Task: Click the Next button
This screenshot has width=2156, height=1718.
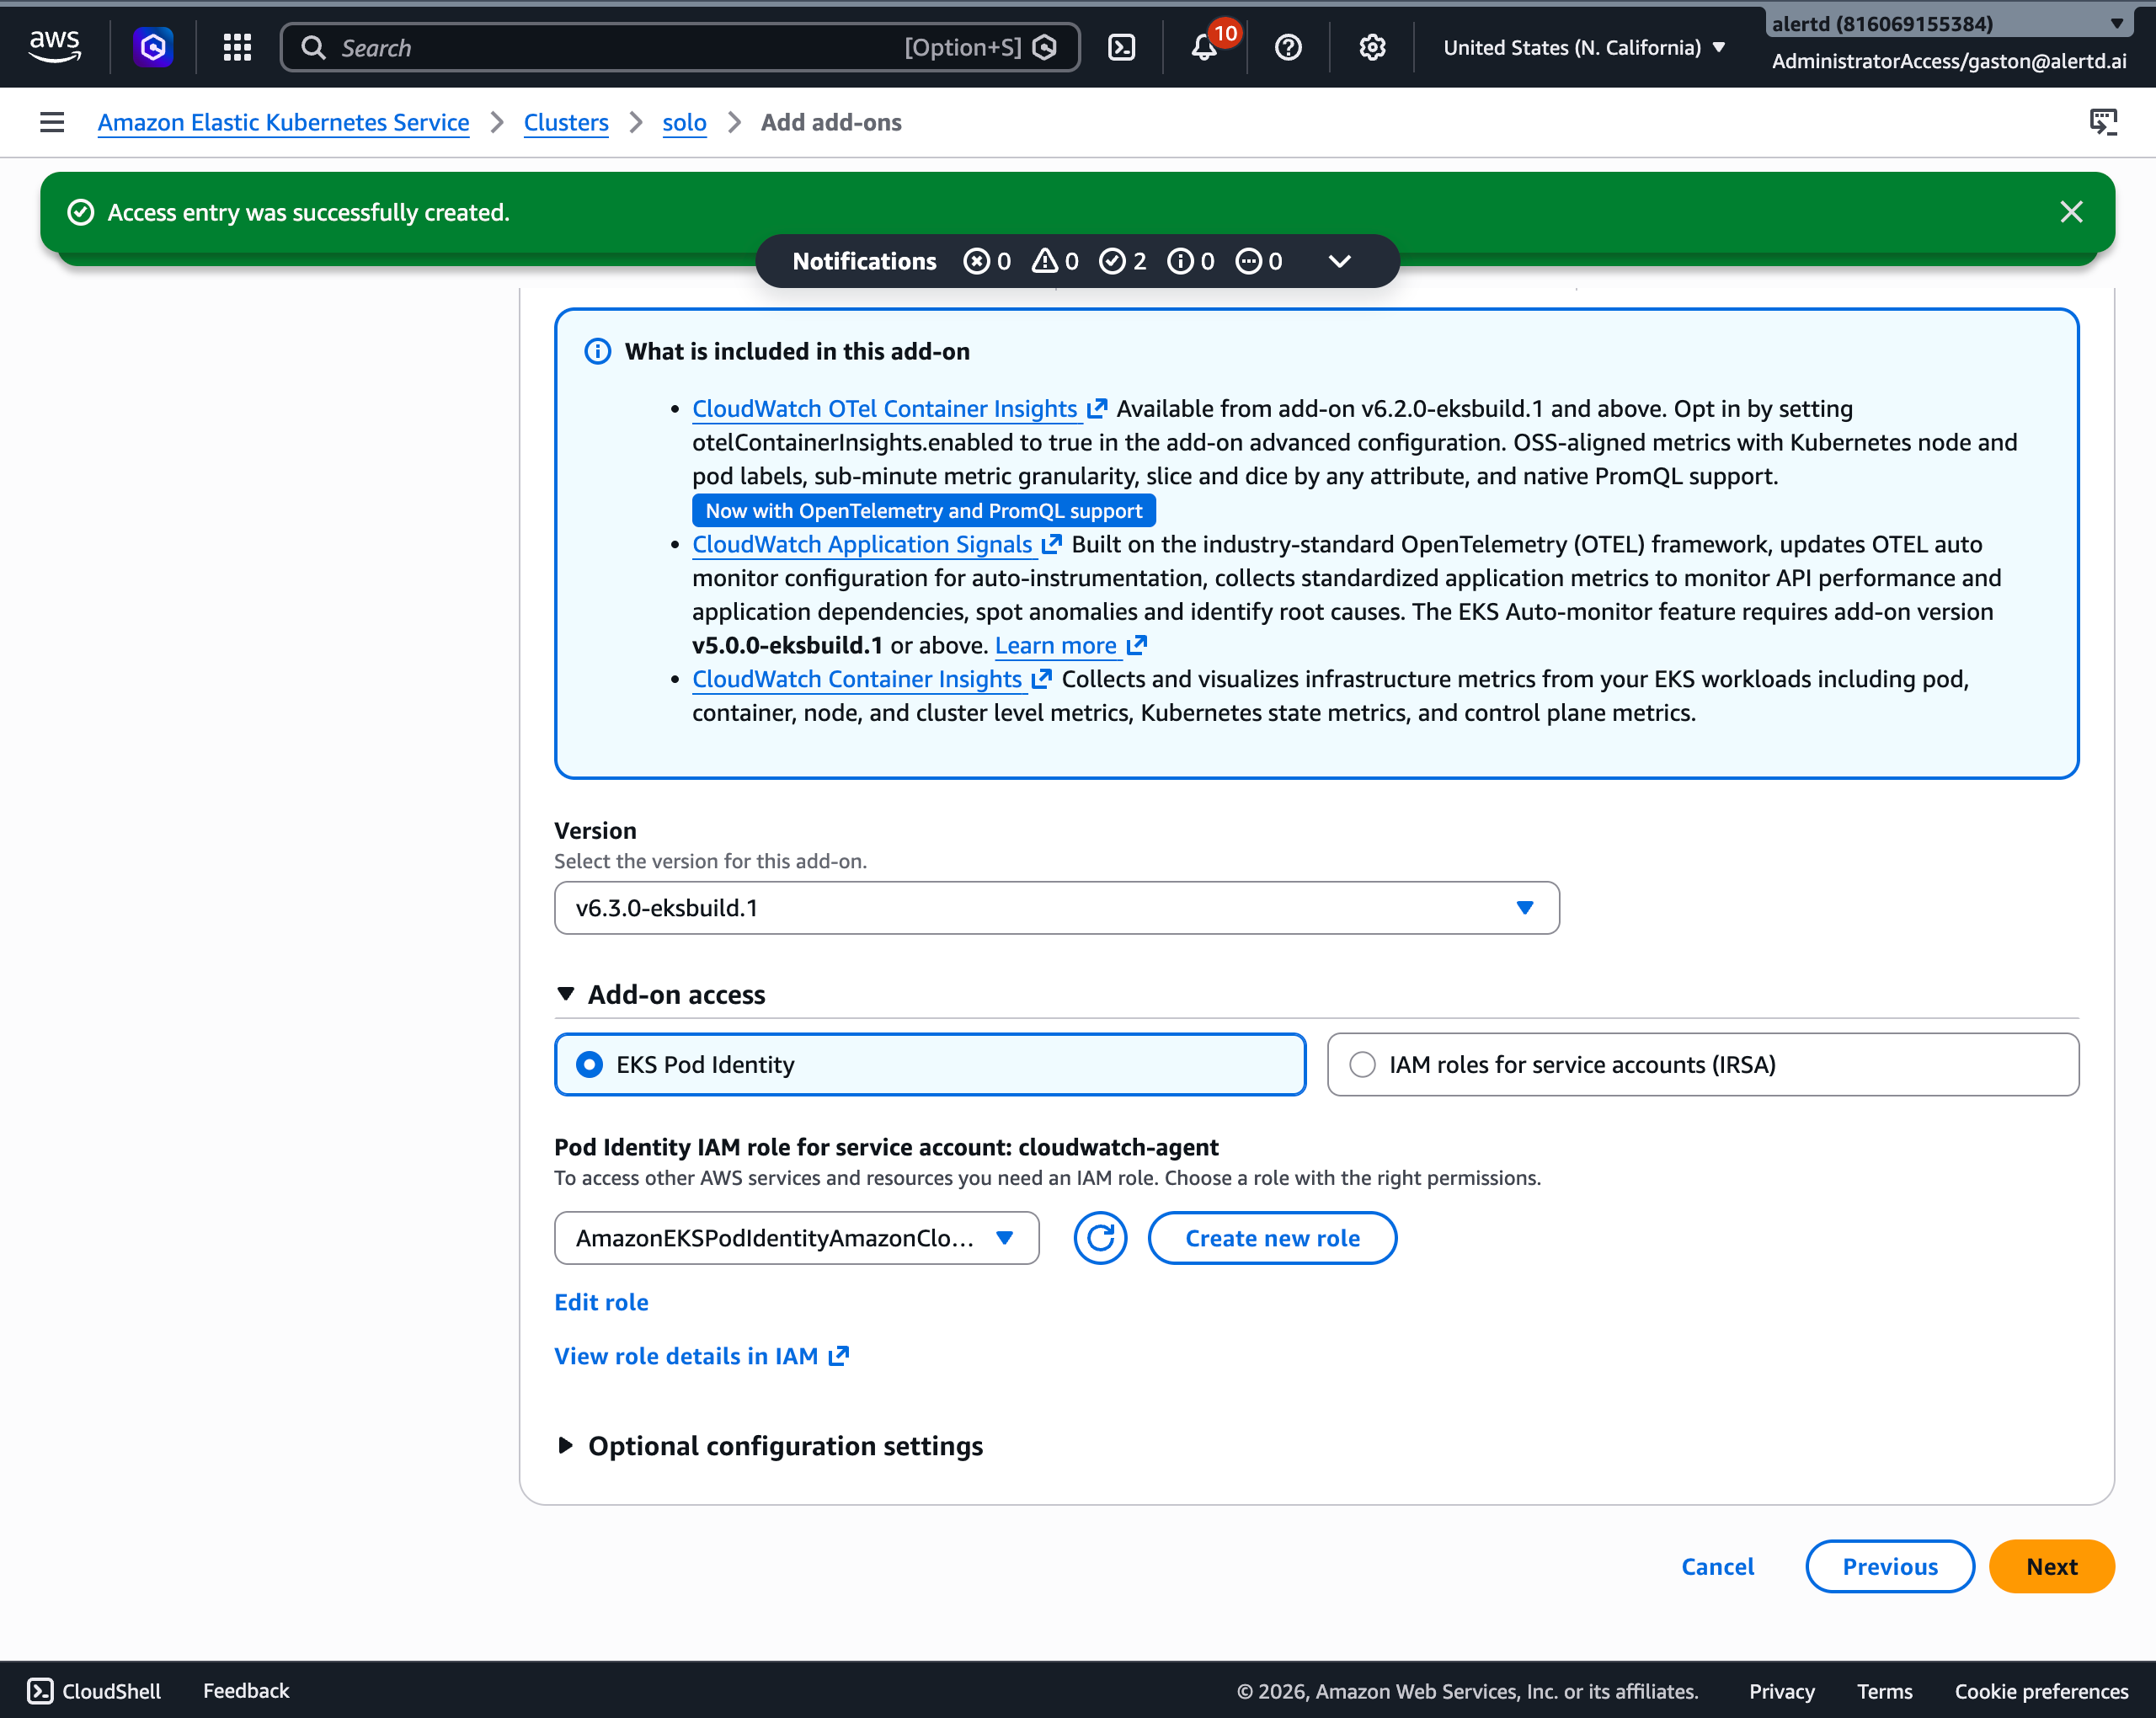Action: [x=2051, y=1566]
